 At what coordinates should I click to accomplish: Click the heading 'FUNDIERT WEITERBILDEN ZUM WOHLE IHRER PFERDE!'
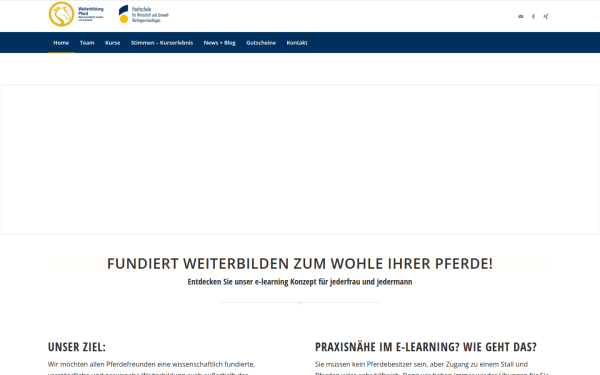click(300, 264)
